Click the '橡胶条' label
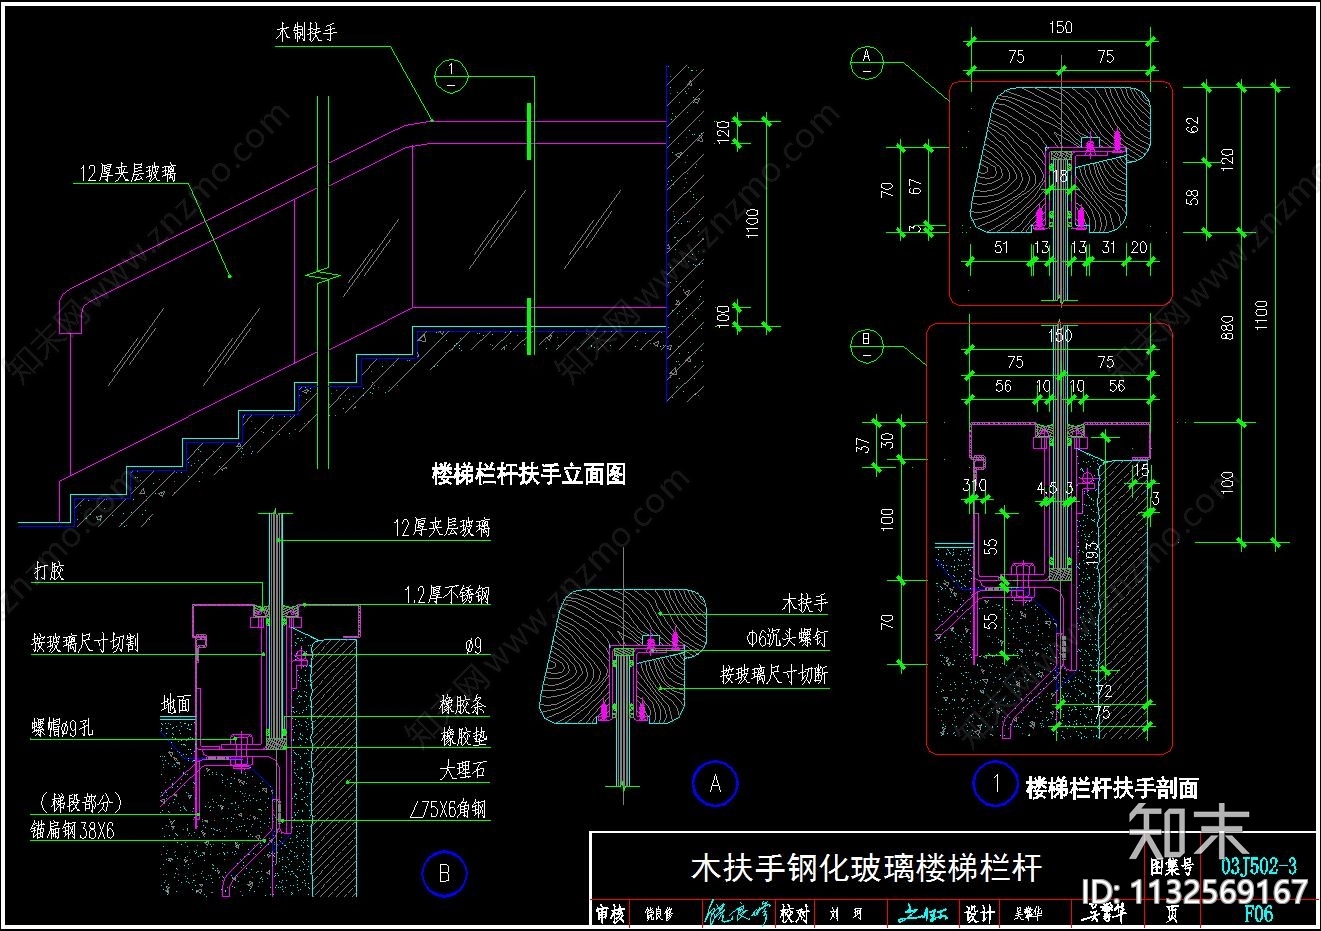The image size is (1321, 931). pyautogui.click(x=463, y=705)
